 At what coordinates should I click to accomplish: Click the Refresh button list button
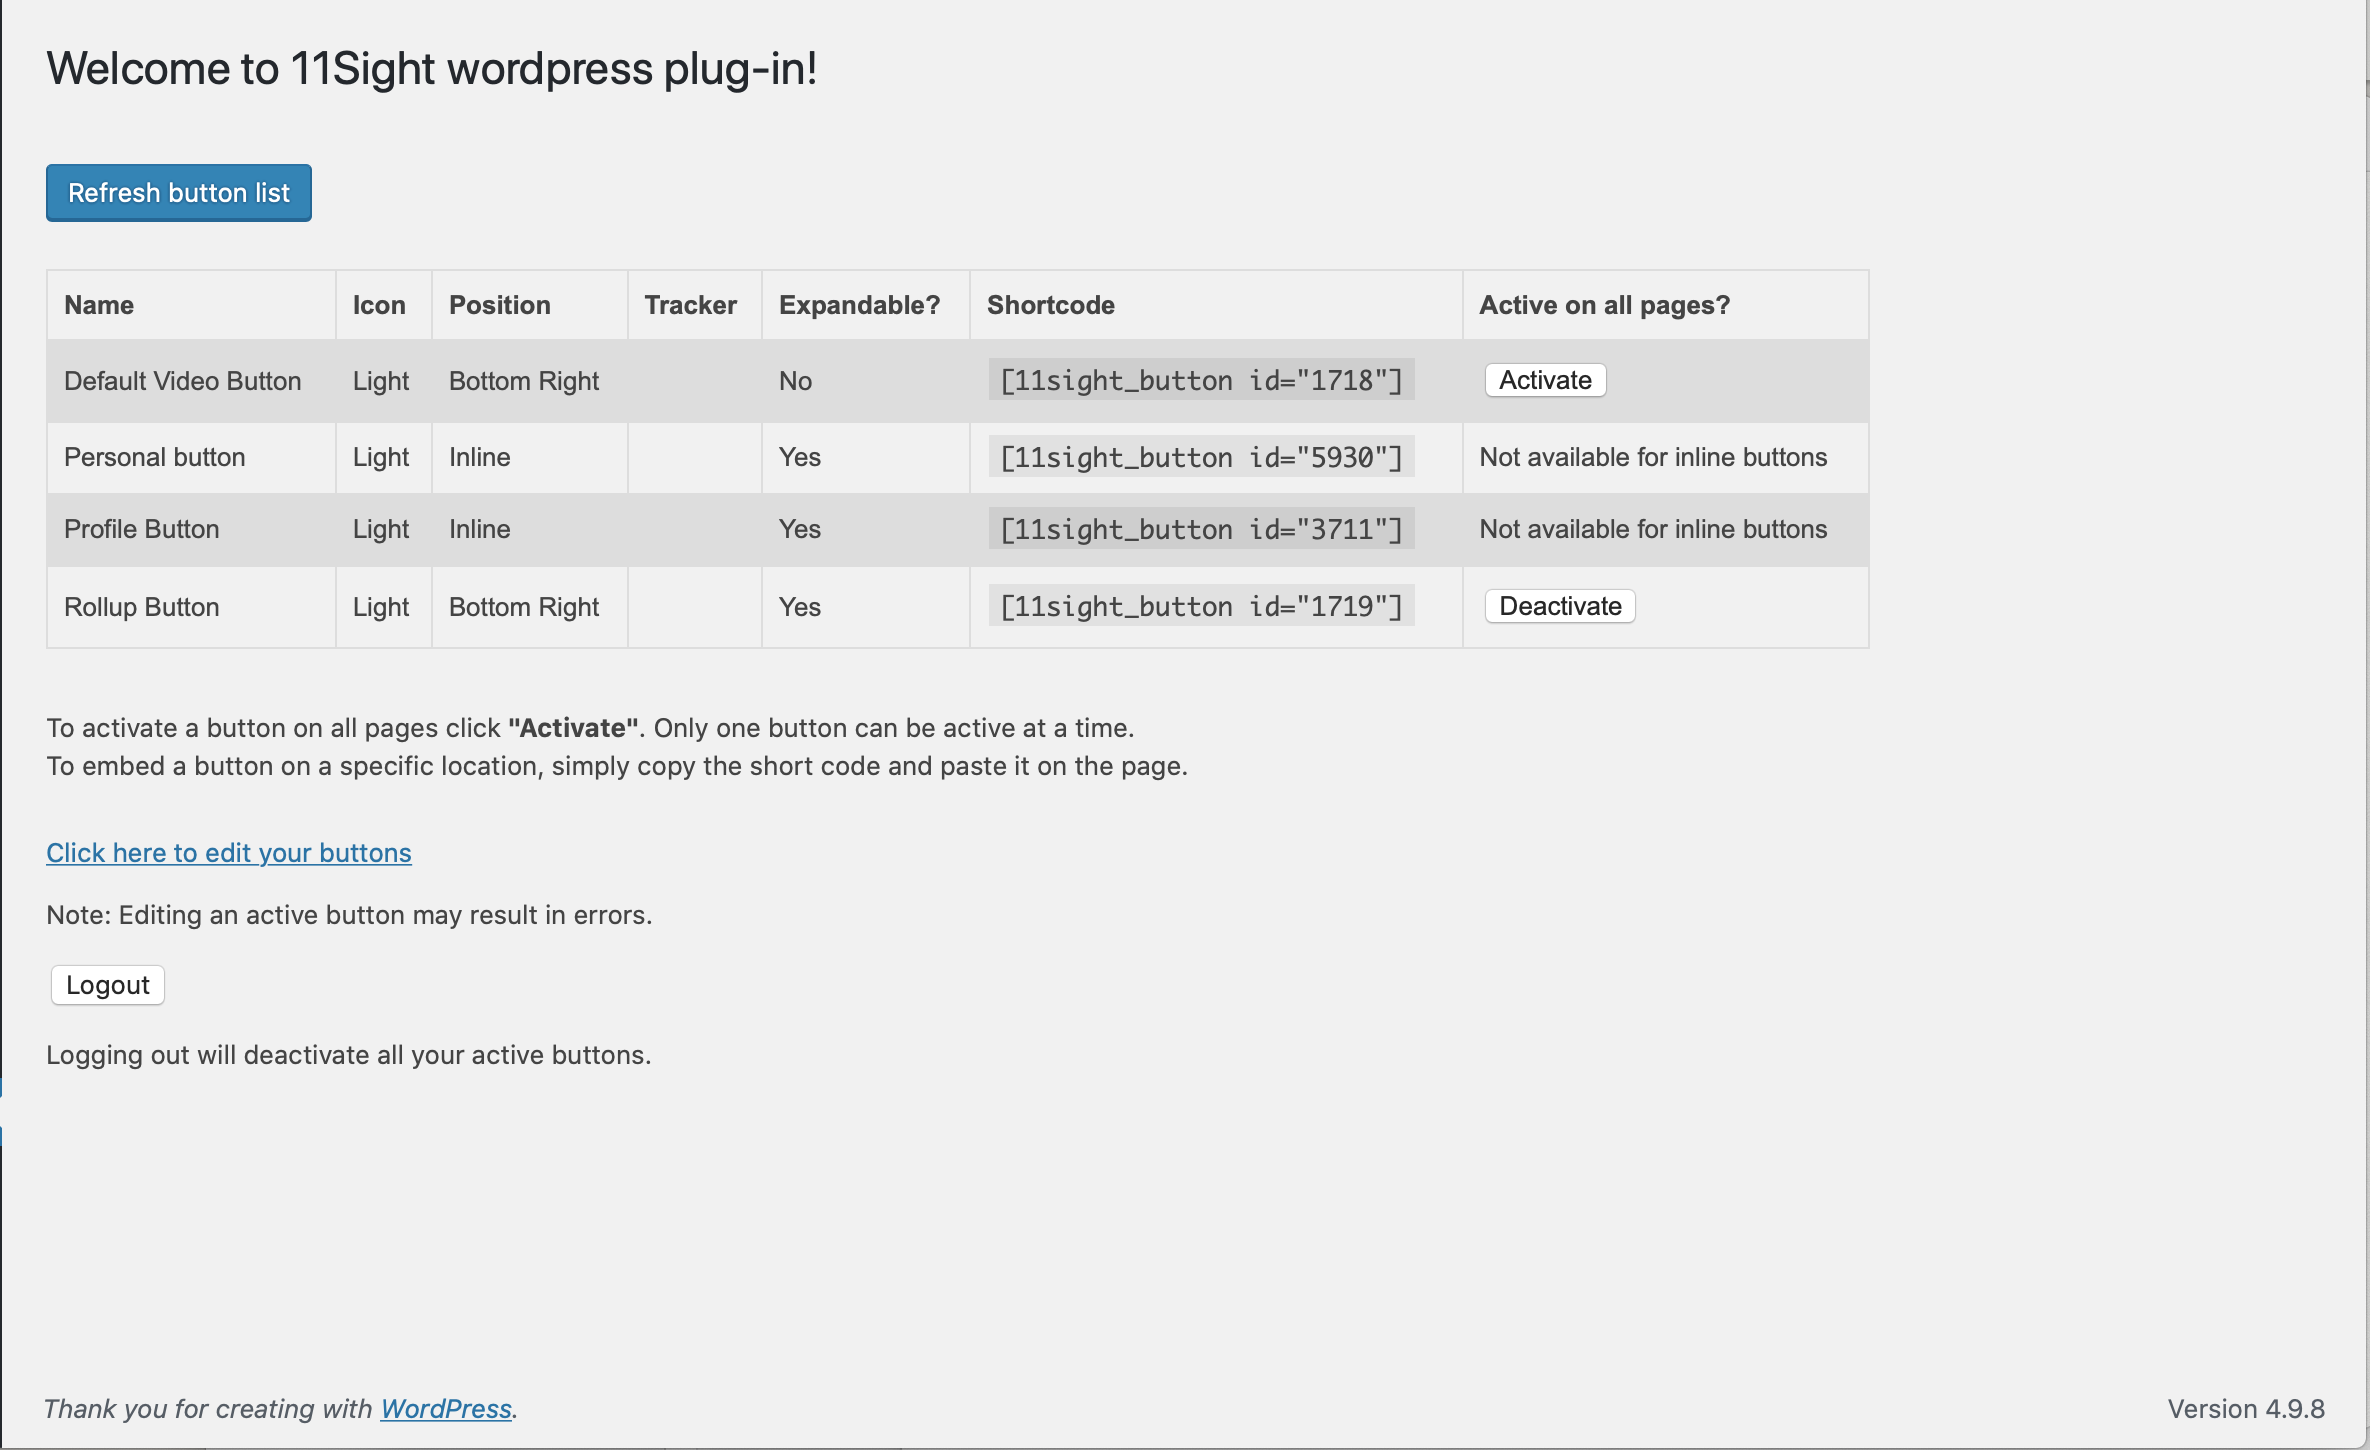tap(179, 193)
